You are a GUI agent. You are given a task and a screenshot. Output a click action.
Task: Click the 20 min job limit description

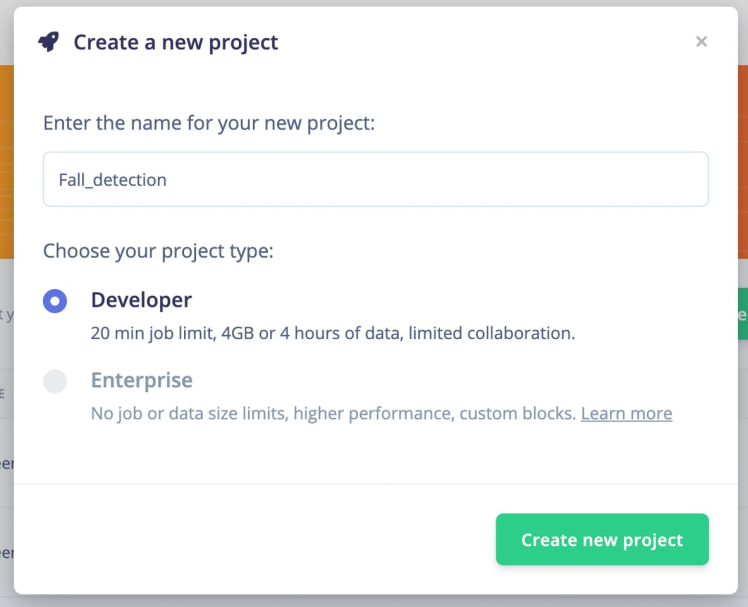pyautogui.click(x=332, y=333)
